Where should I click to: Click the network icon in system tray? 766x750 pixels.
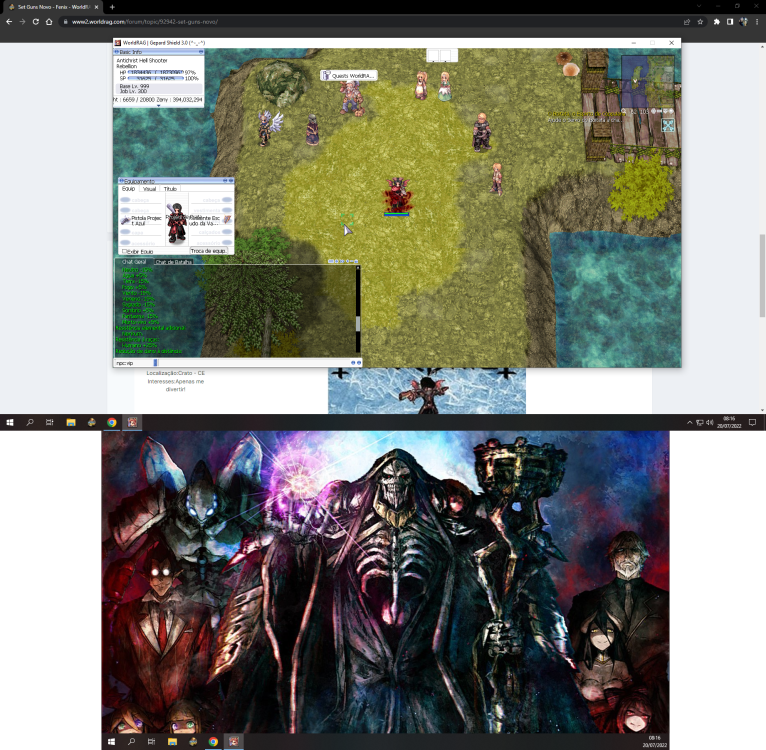point(700,422)
